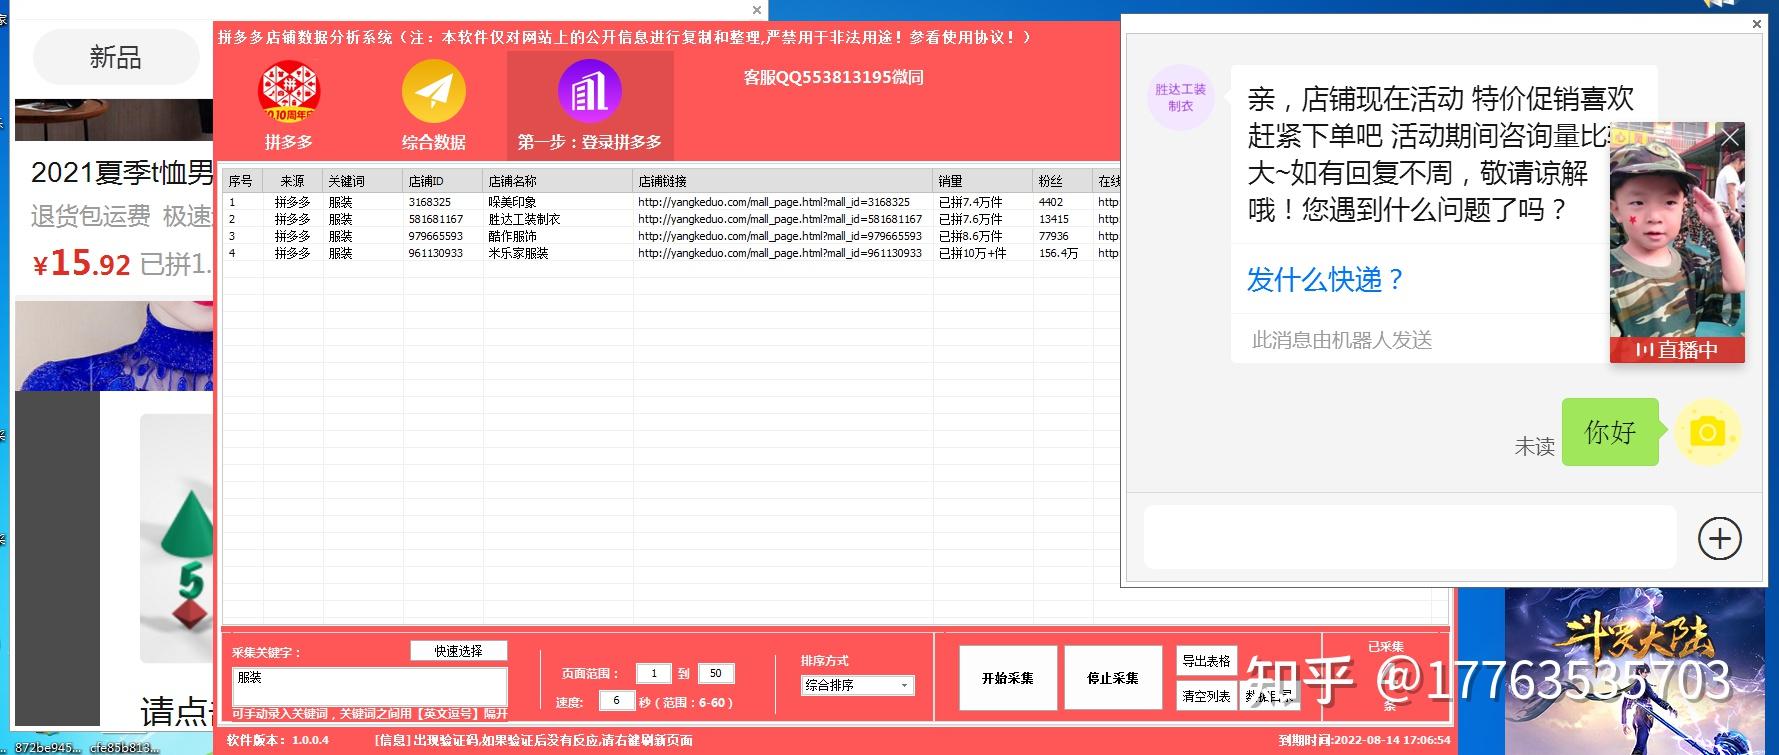Click the yellow camera icon in chat
This screenshot has width=1779, height=755.
click(1708, 432)
